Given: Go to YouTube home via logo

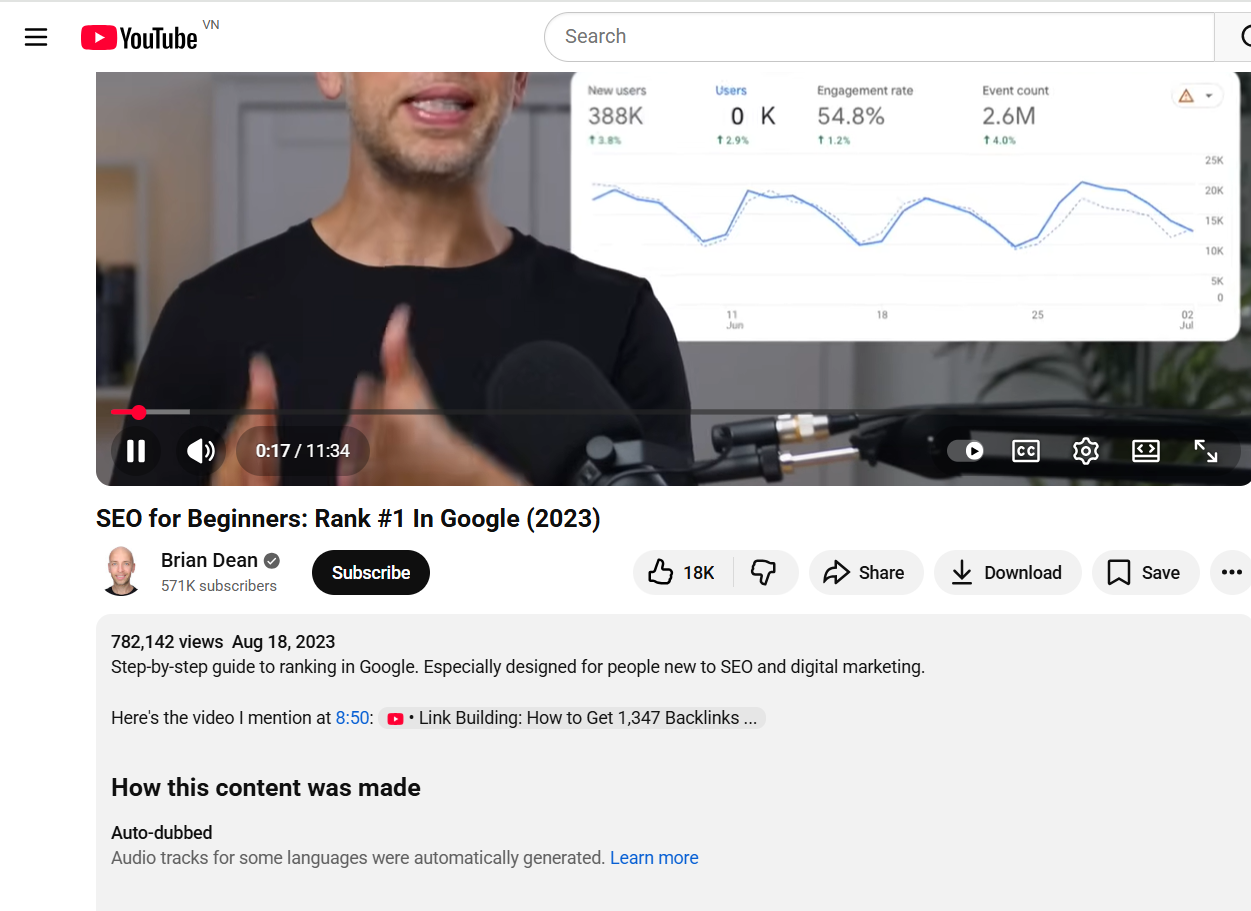Looking at the screenshot, I should [139, 38].
